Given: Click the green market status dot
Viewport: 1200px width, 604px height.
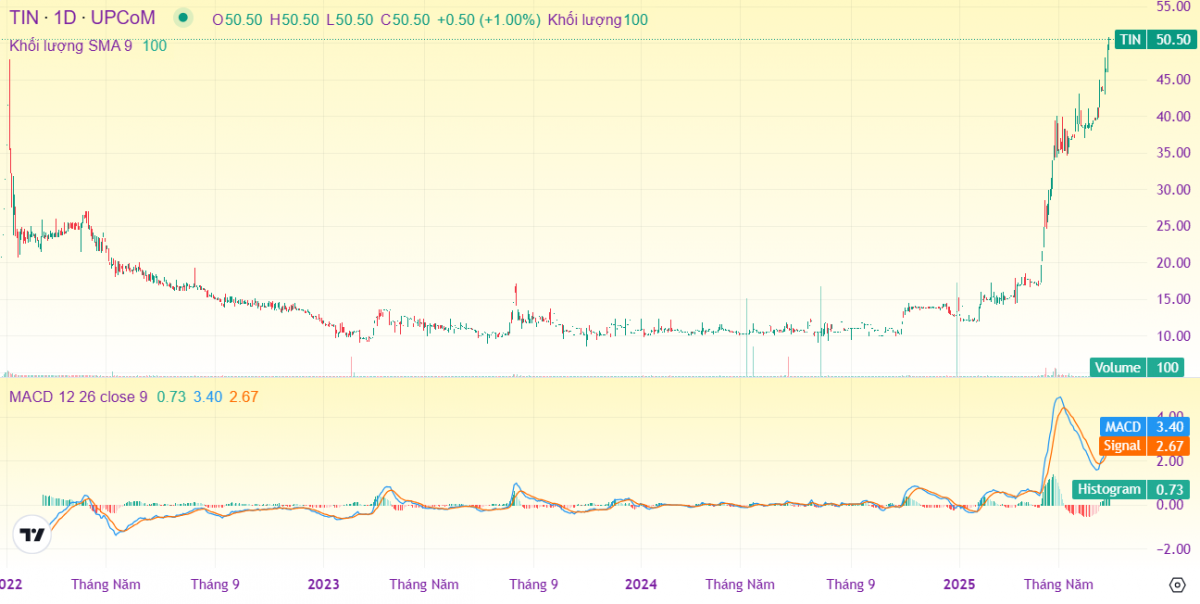Looking at the screenshot, I should point(181,17).
